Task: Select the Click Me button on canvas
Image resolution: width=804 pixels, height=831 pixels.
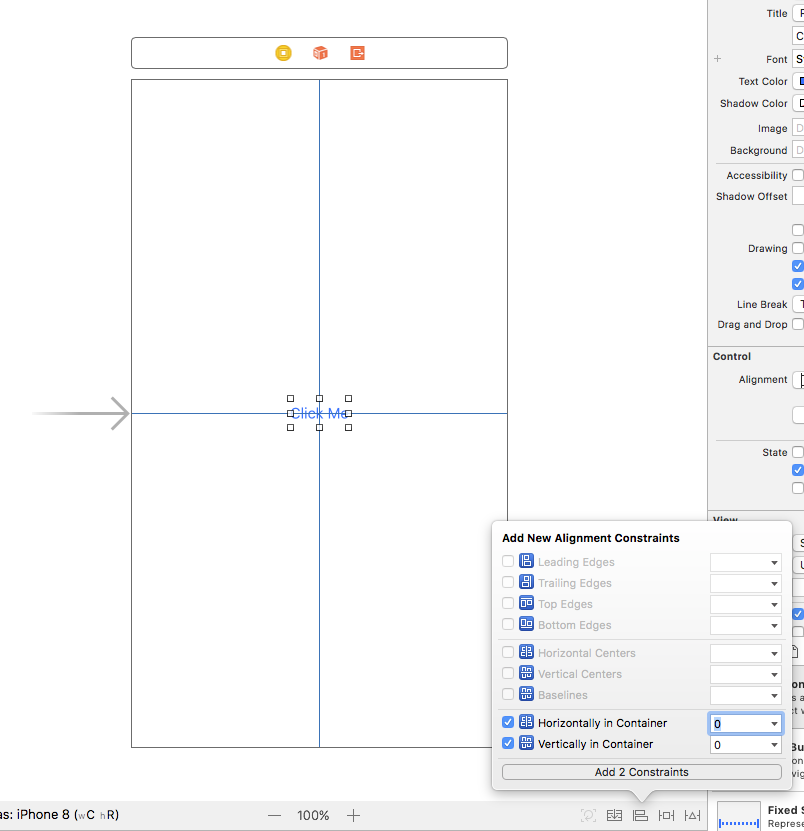Action: point(319,413)
